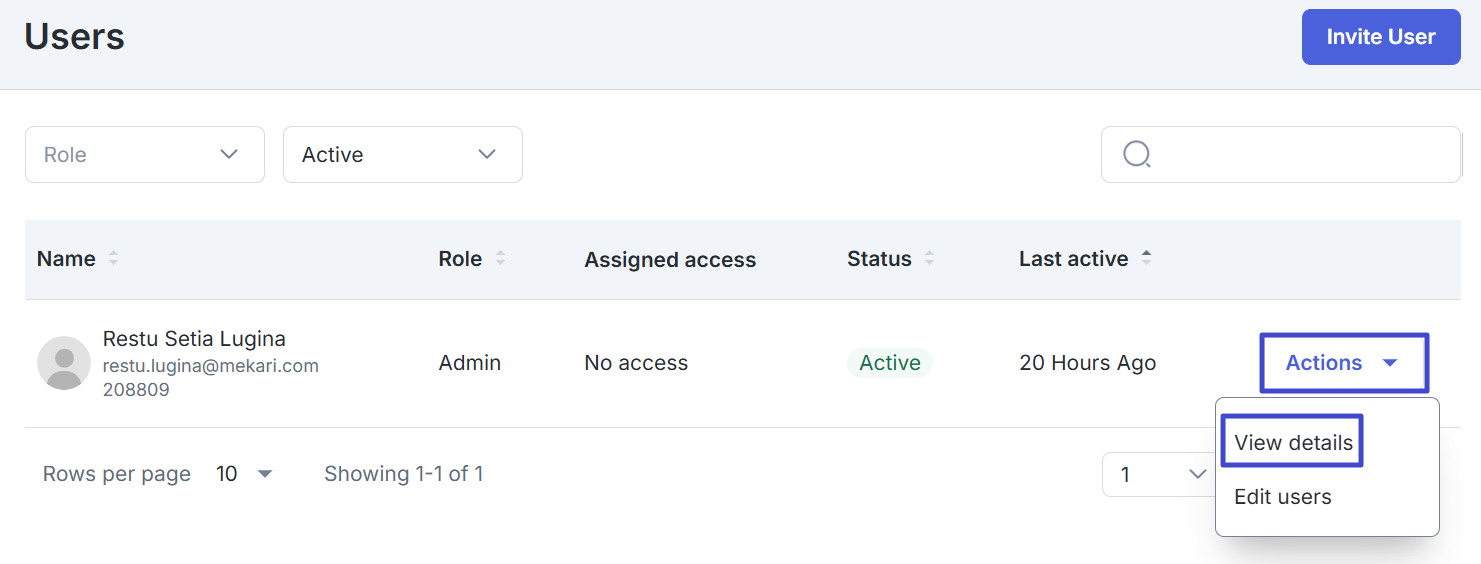Click the Role filter chevron
Screen dimensions: 1481x564
click(229, 155)
